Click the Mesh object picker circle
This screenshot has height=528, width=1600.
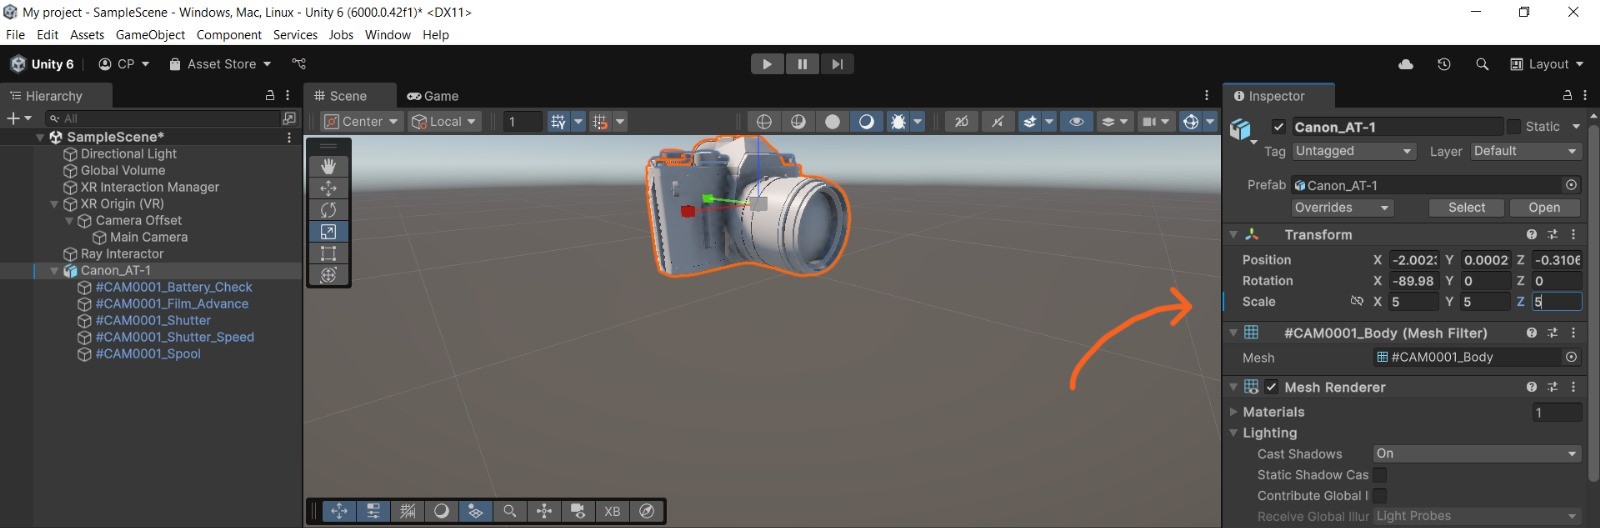[1571, 357]
